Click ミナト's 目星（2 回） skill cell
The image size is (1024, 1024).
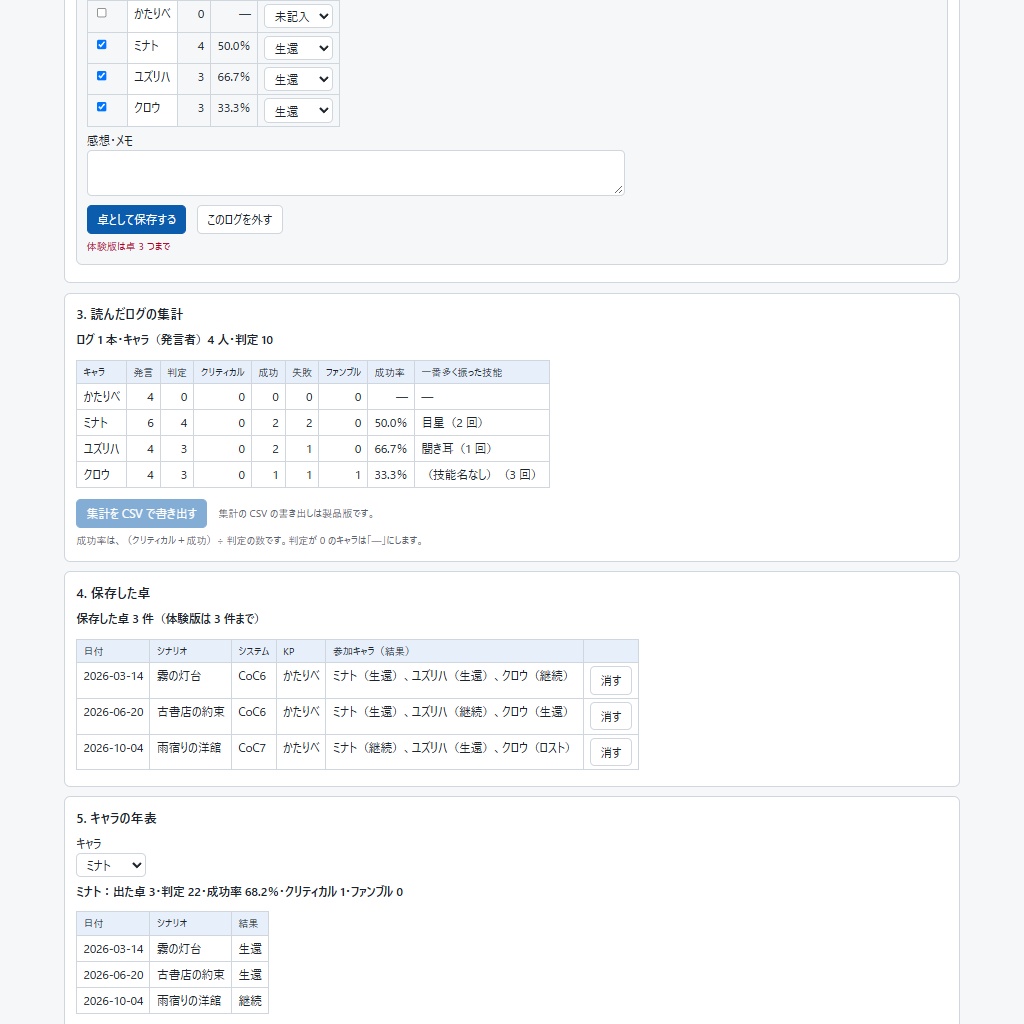pos(482,423)
